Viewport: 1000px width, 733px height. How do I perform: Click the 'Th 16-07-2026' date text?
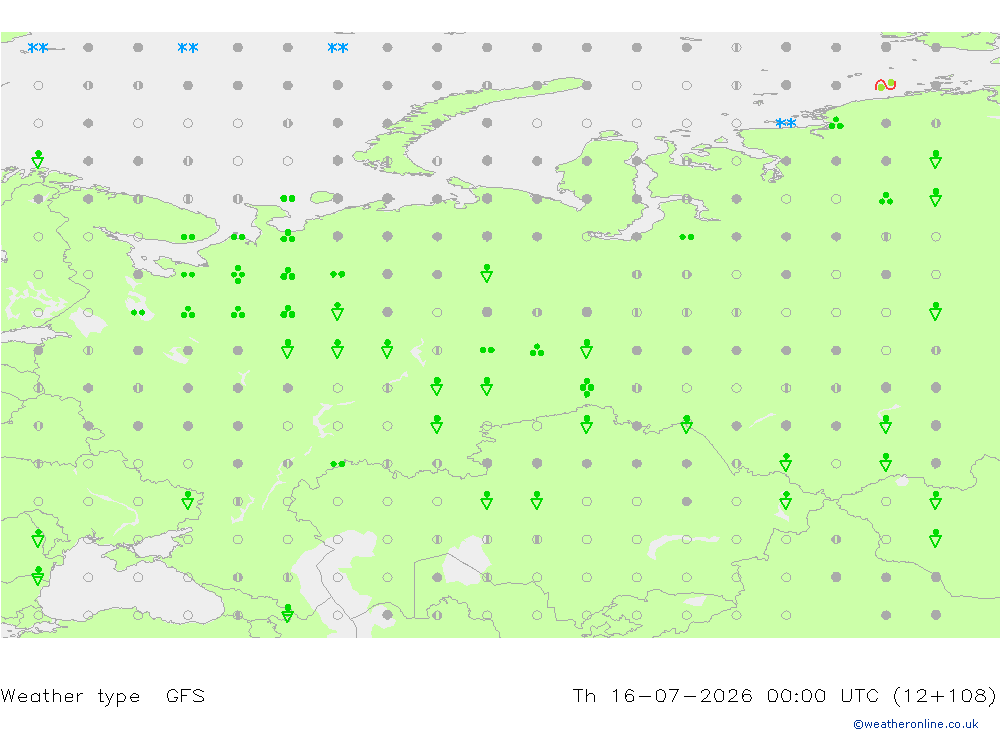point(662,695)
